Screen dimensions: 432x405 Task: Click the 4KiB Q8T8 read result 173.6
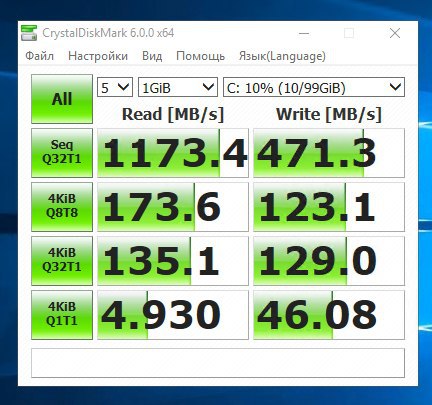click(x=173, y=207)
